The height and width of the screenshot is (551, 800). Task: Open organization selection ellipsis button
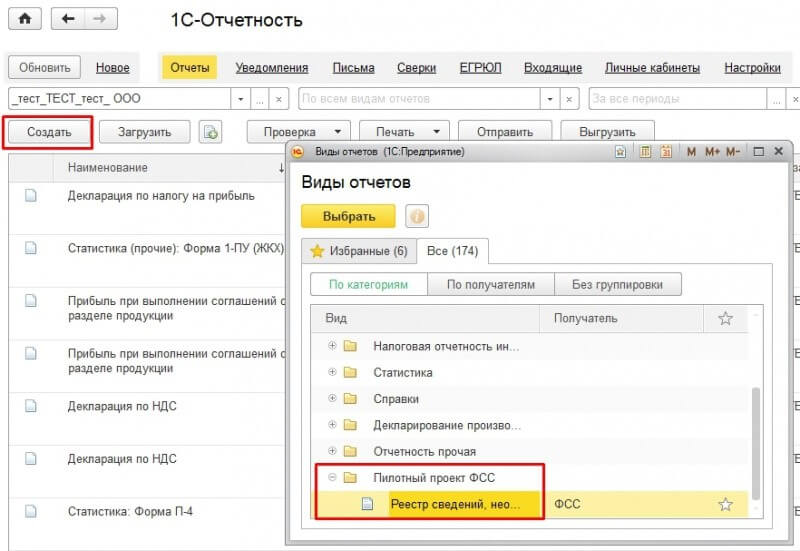coord(260,99)
